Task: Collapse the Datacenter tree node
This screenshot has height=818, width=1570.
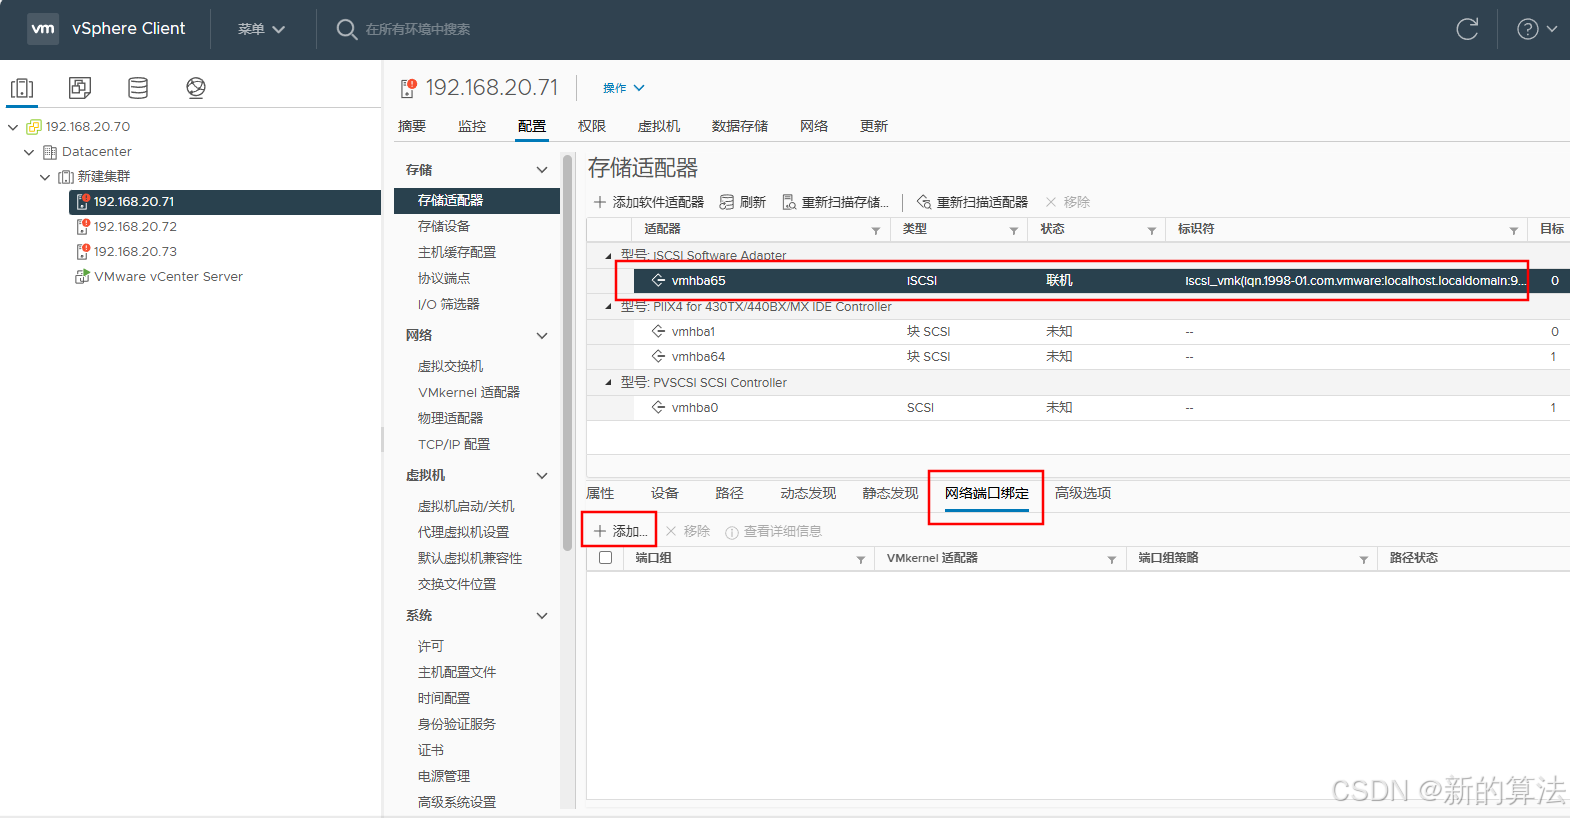Action: (29, 152)
